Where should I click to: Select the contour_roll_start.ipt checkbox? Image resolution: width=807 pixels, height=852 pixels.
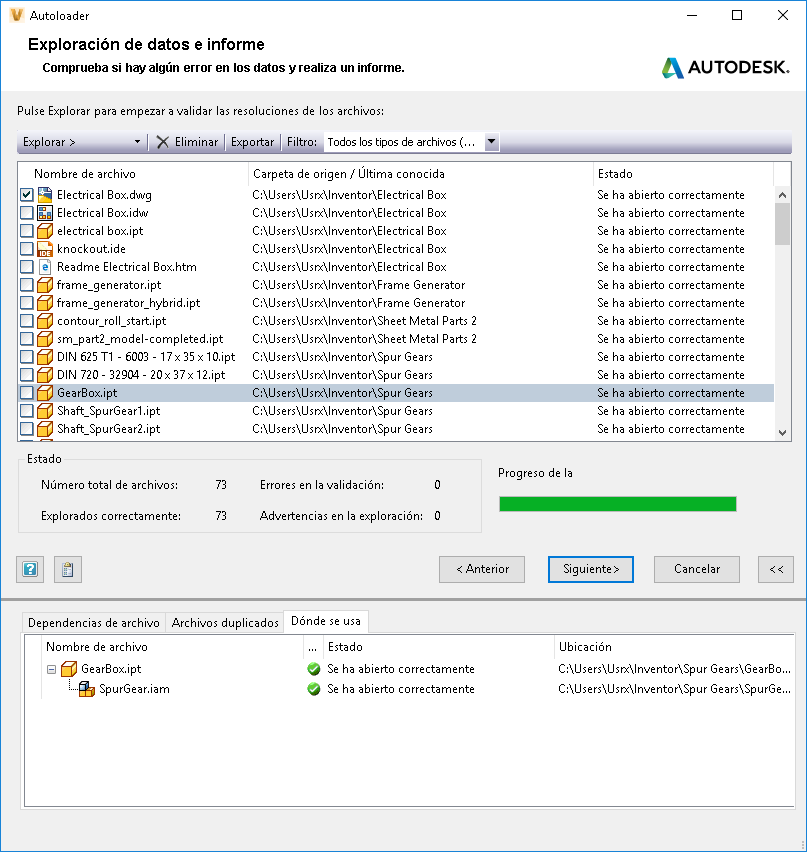pos(27,321)
